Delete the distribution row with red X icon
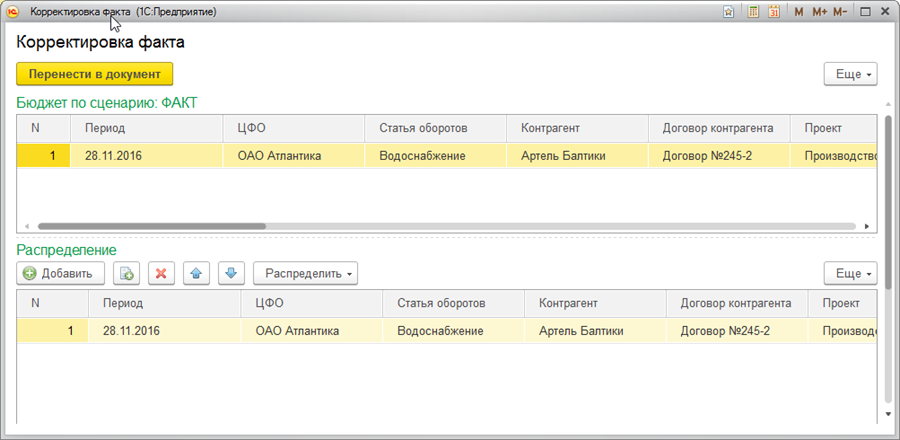Screen dimensions: 900x440 [161, 273]
